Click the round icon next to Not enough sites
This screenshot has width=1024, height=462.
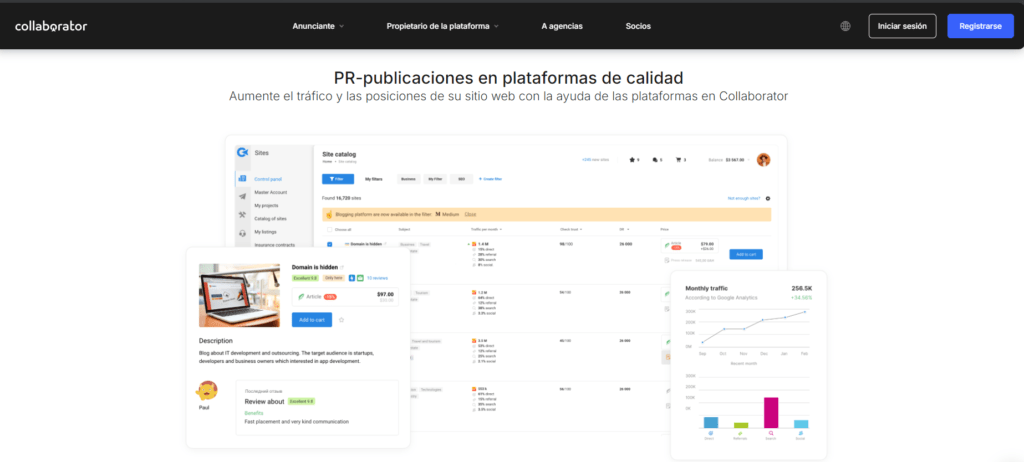coord(767,198)
